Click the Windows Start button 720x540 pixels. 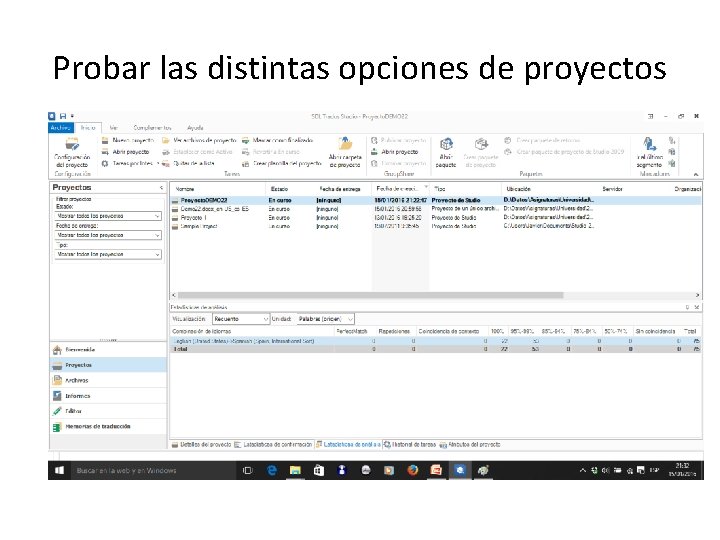pyautogui.click(x=59, y=471)
